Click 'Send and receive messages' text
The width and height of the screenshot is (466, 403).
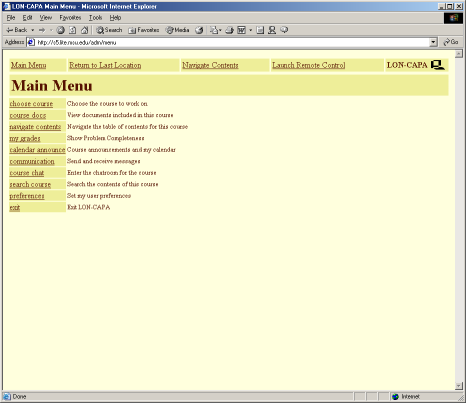103,161
